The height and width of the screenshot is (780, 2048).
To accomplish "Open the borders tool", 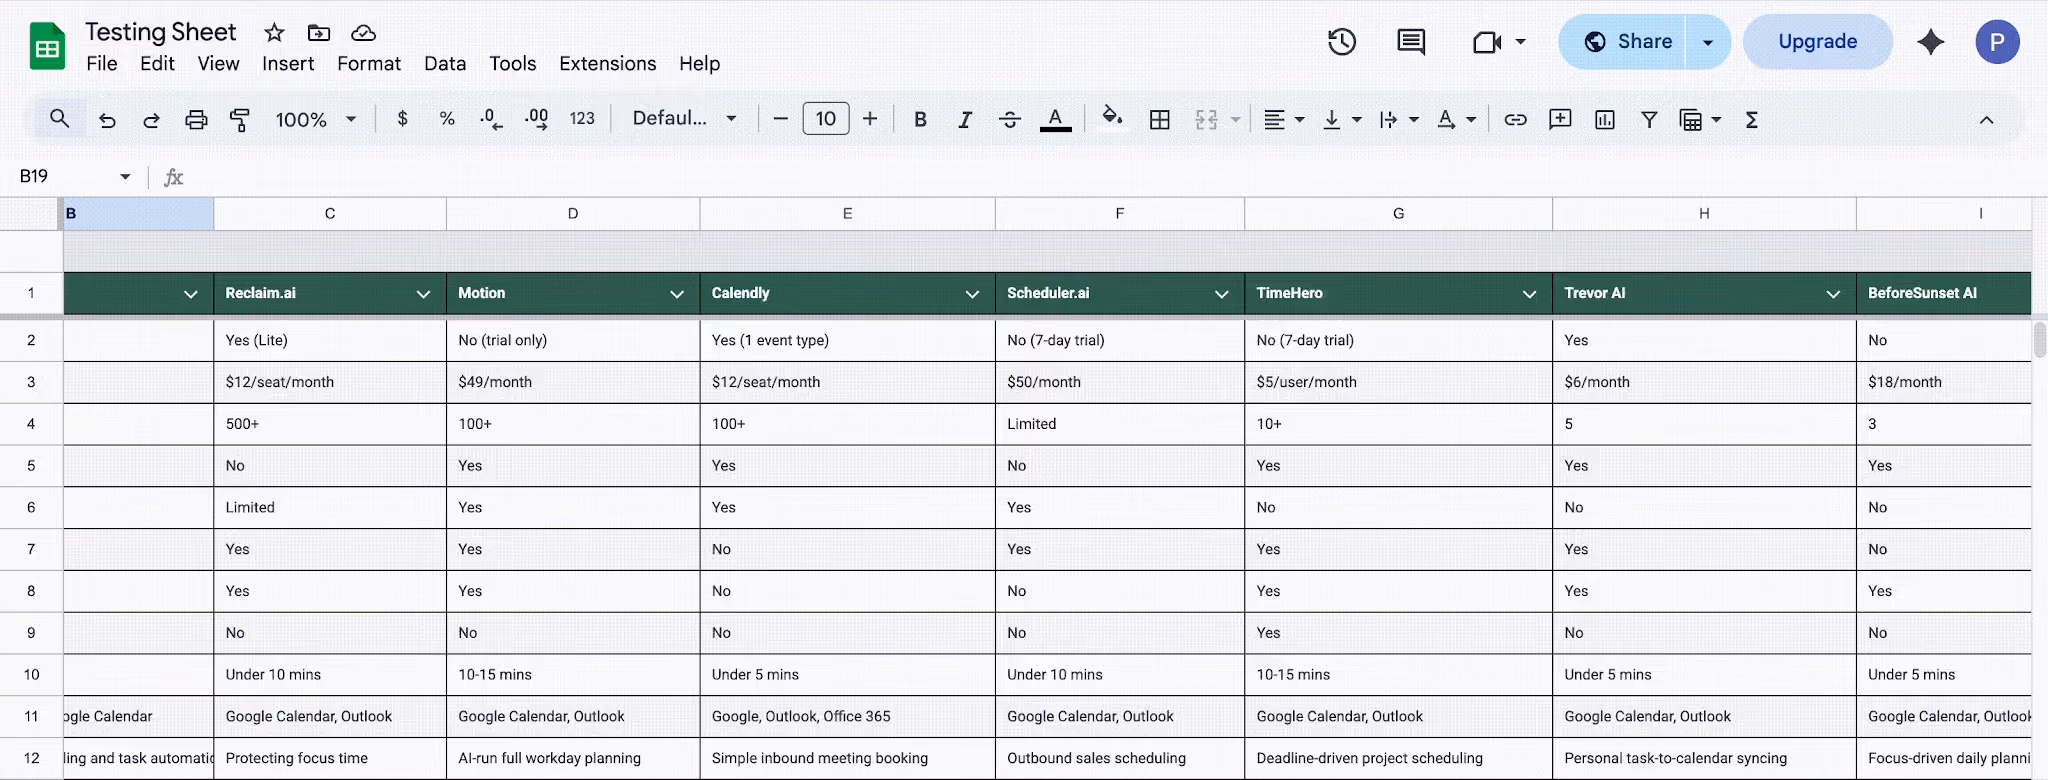I will (1160, 120).
